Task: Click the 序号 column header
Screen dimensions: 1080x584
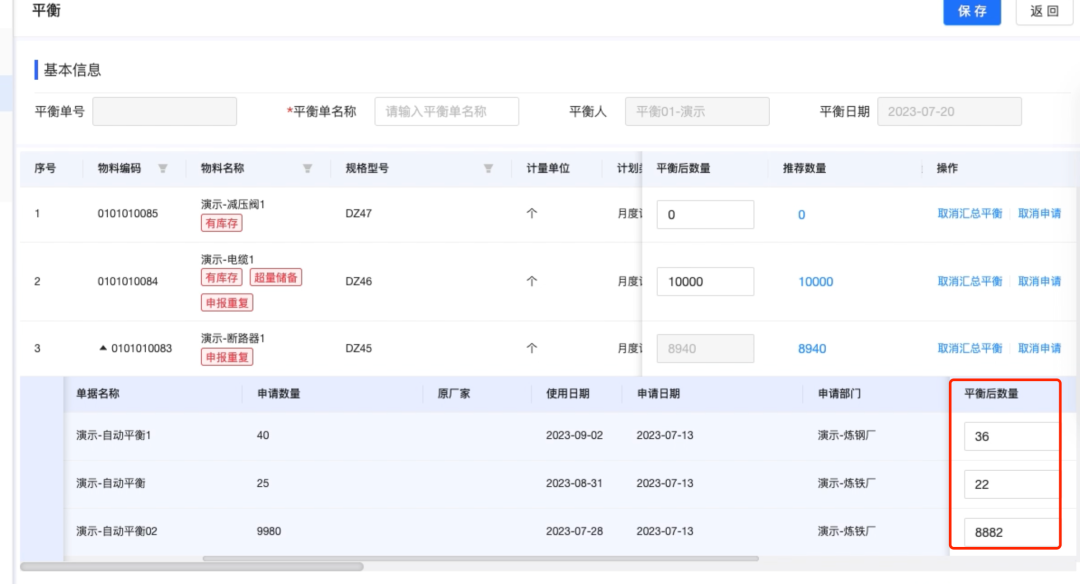Action: click(45, 168)
